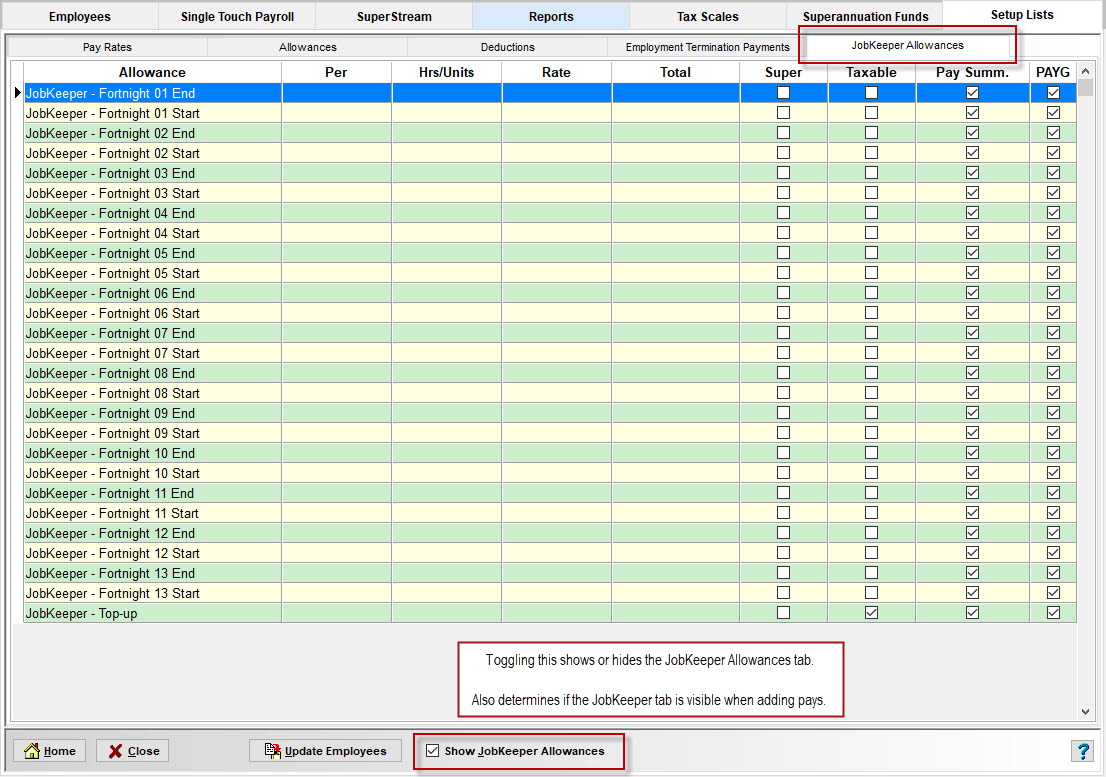Switch to the Allowances sub-tab
The image size is (1106, 777).
[308, 47]
